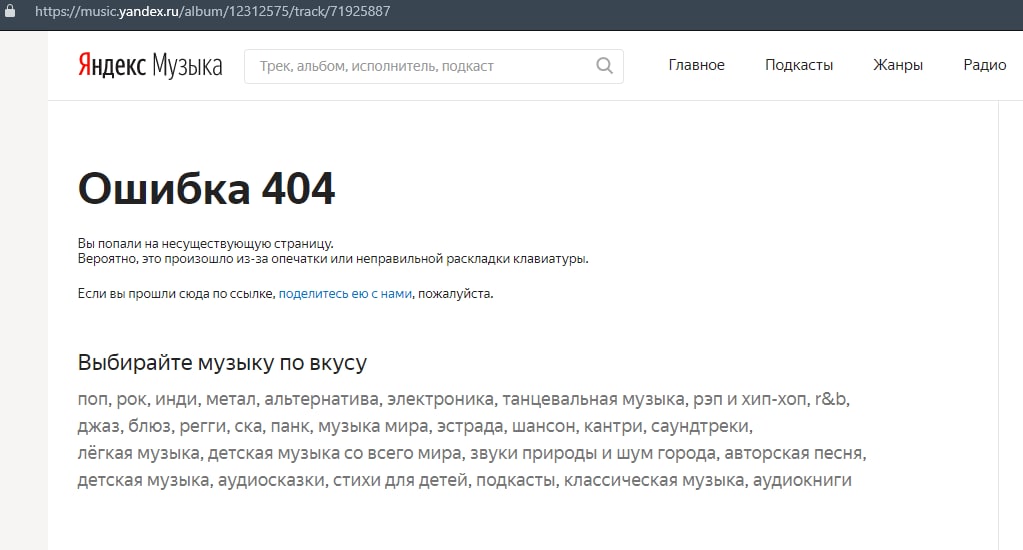
Task: Click the 'Выбирайте музыку по вкусу' heading
Action: [x=222, y=362]
